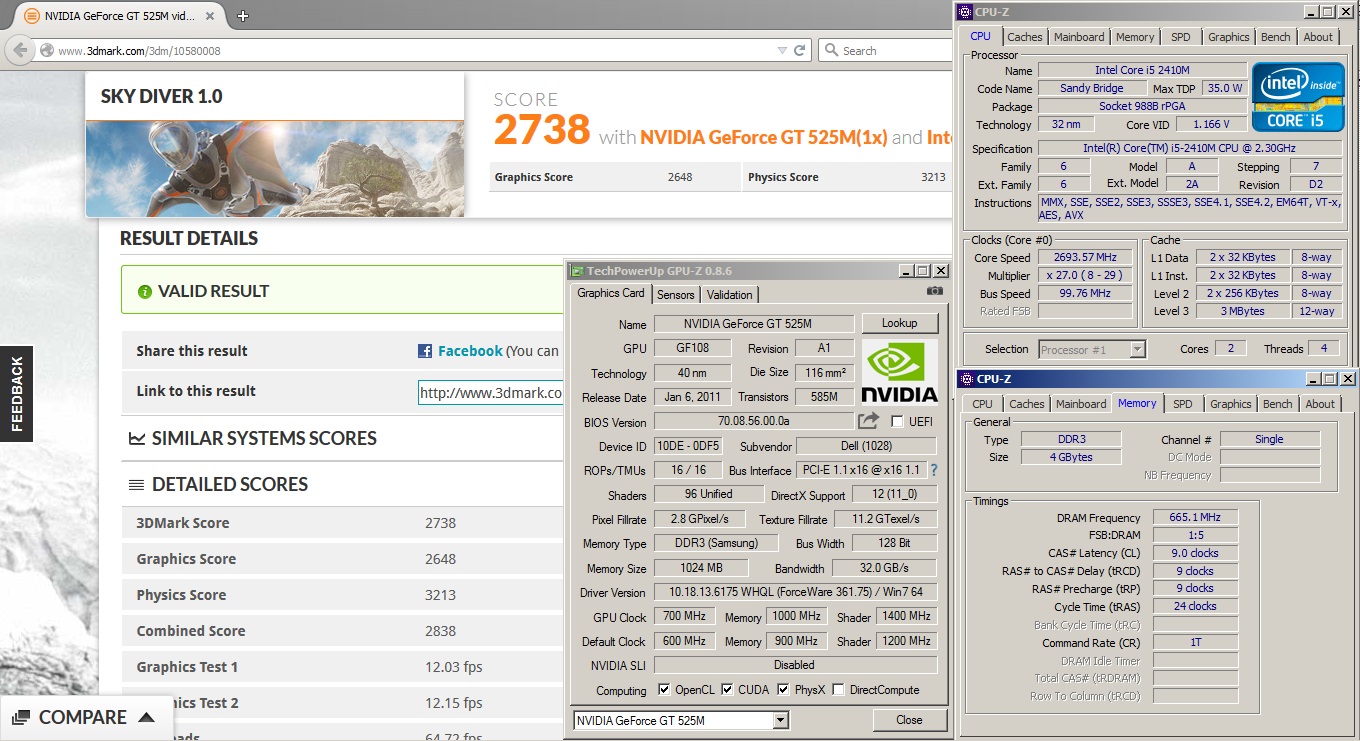The height and width of the screenshot is (741, 1360).
Task: Click NVIDIA GeForce GT 525M score link
Action: click(x=764, y=137)
